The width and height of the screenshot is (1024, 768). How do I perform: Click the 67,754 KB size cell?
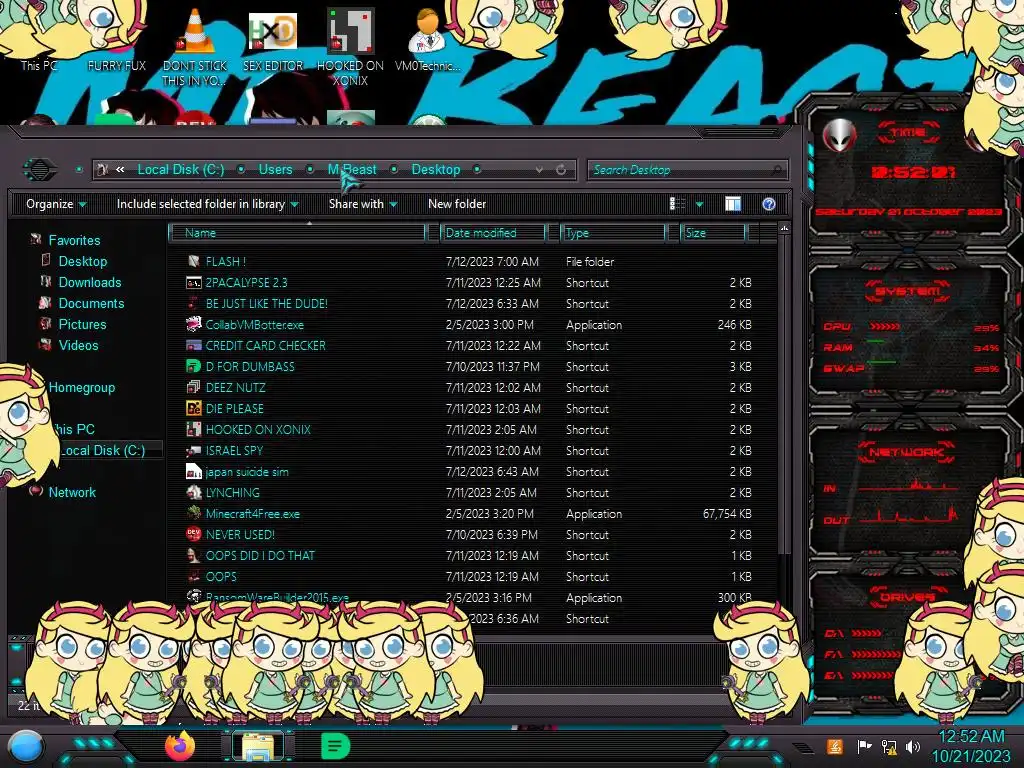727,513
